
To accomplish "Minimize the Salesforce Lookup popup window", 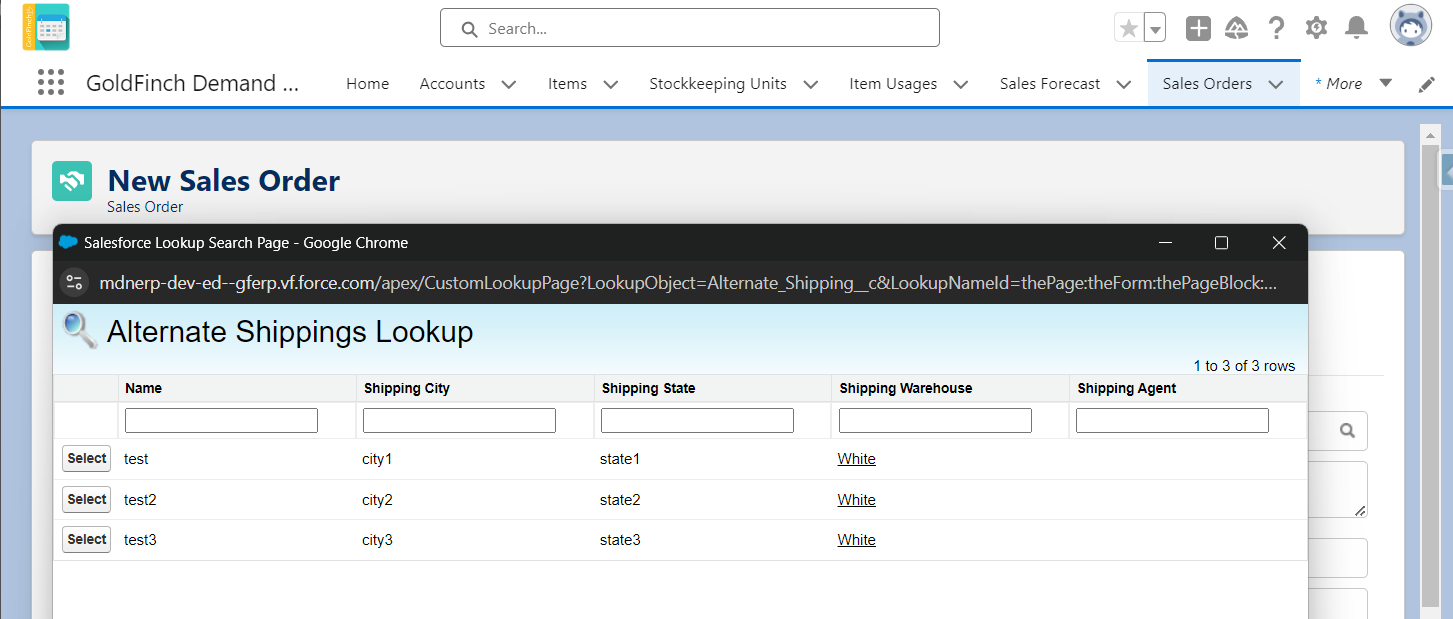I will [1164, 243].
